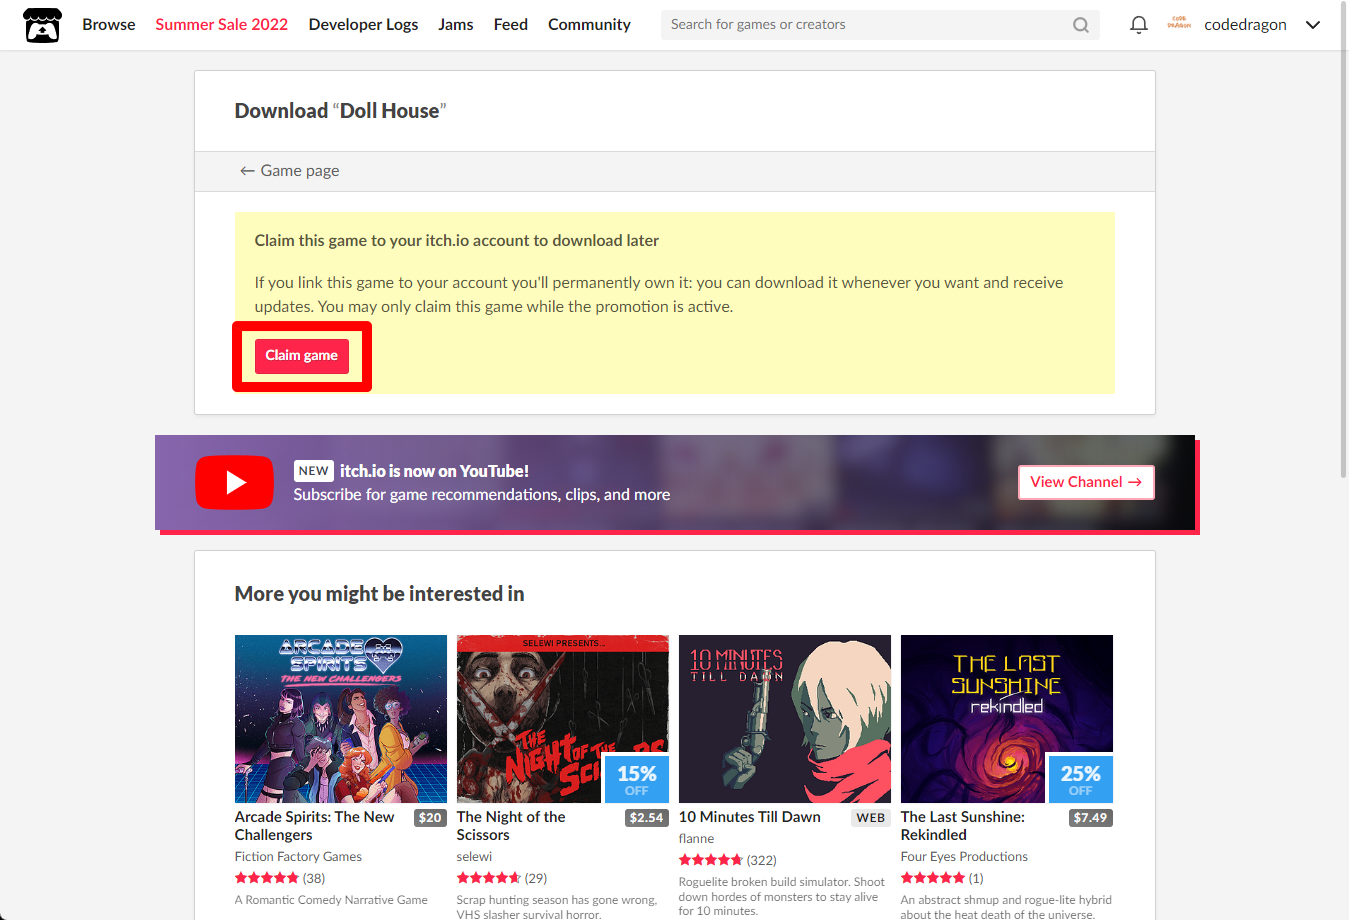Open 10 Minutes Till Dawn thumbnail

(x=785, y=719)
